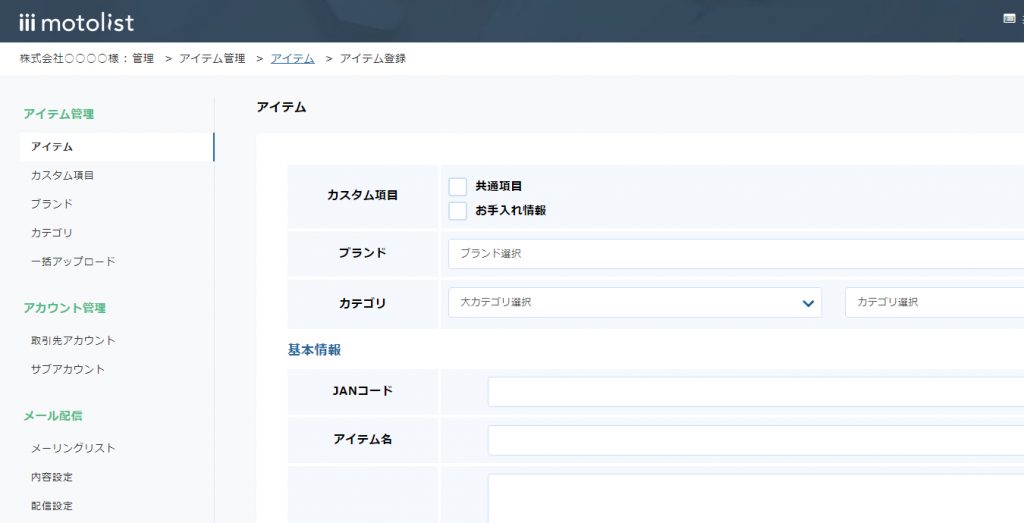Open 内容設定 in the sidebar
The image size is (1024, 523).
tap(52, 478)
